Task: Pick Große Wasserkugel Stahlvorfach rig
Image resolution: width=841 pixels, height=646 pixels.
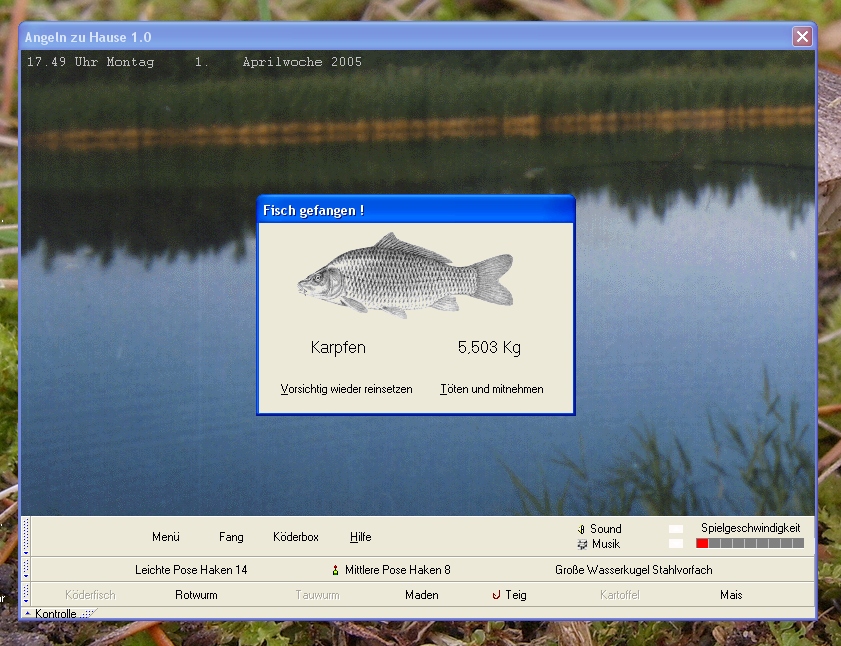Action: tap(633, 570)
